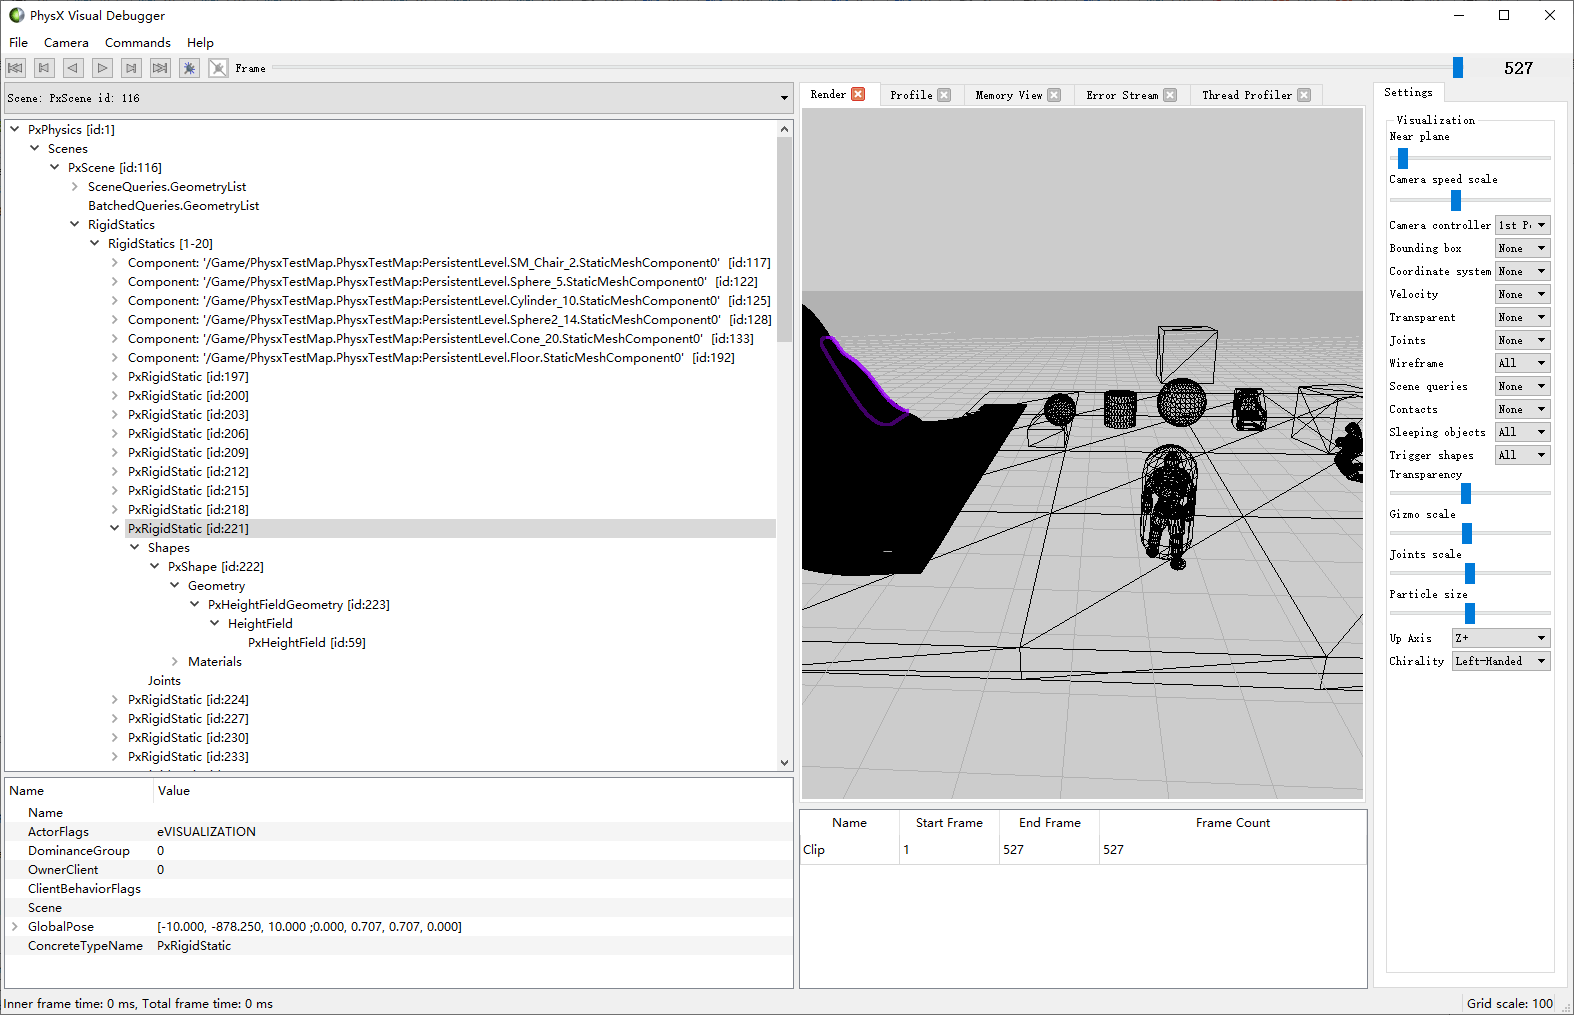Click the connect icon in toolbar
This screenshot has height=1015, width=1574.
[x=189, y=68]
